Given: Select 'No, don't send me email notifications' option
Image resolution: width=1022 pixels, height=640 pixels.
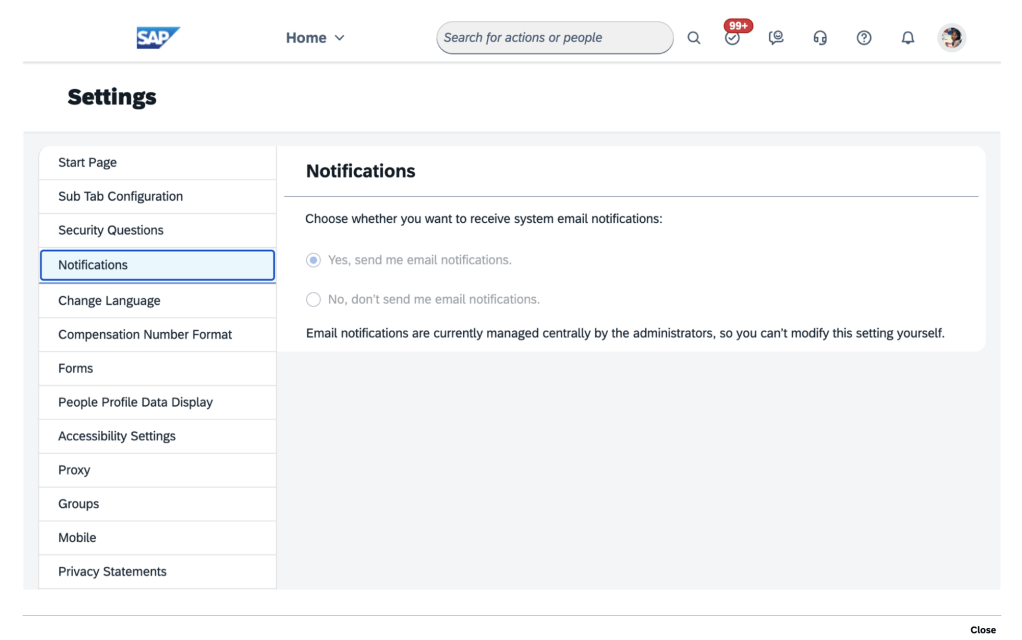Looking at the screenshot, I should click(314, 299).
